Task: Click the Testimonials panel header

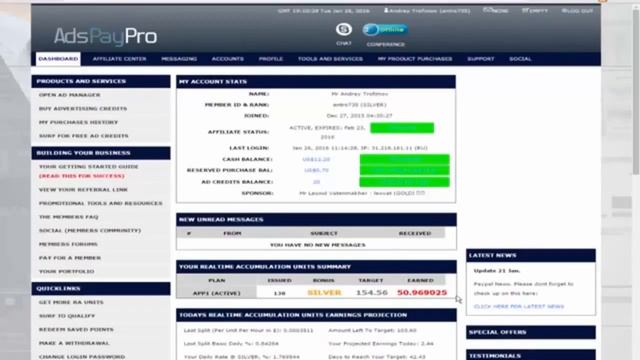Action: pyautogui.click(x=531, y=356)
